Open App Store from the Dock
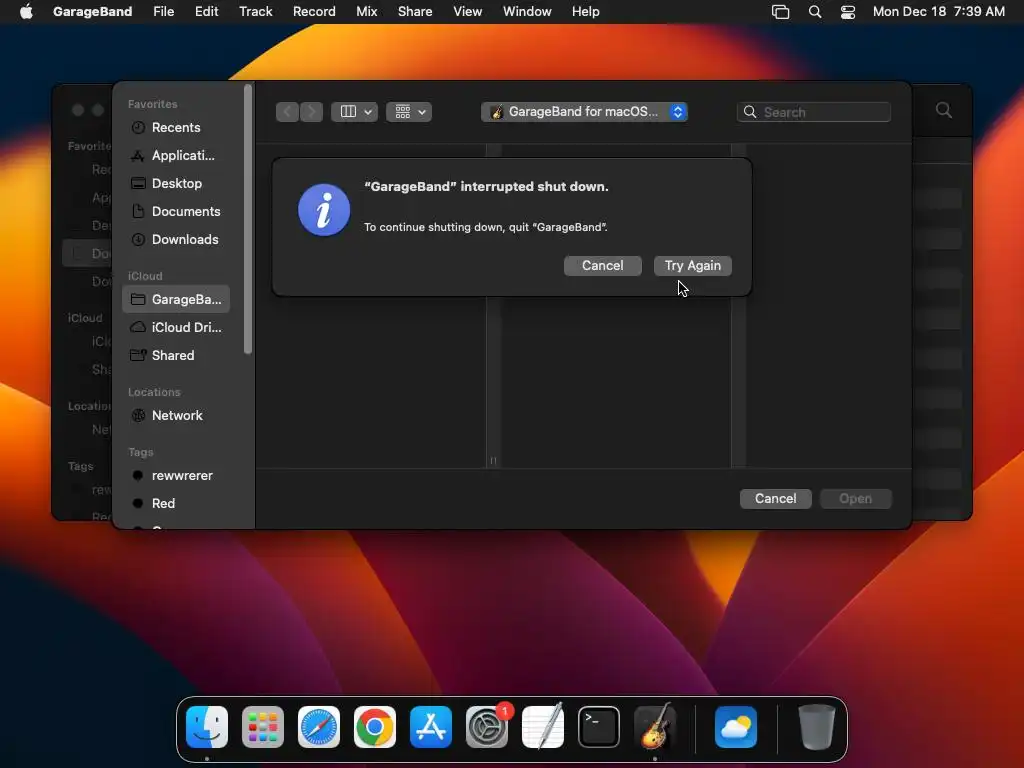Screen dimensions: 1024x768 [430, 727]
